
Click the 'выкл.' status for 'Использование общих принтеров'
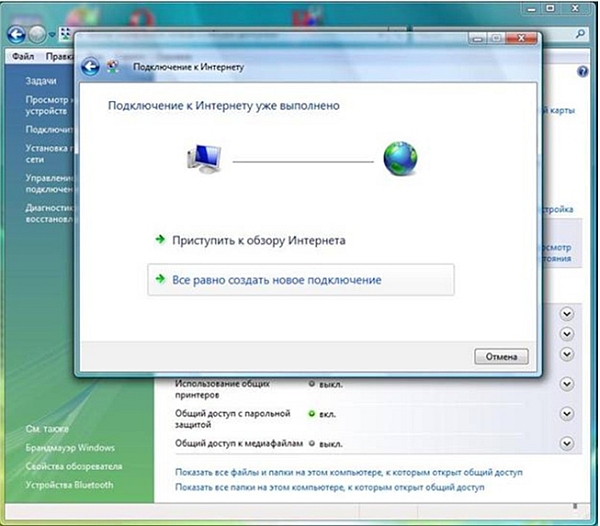(x=325, y=383)
